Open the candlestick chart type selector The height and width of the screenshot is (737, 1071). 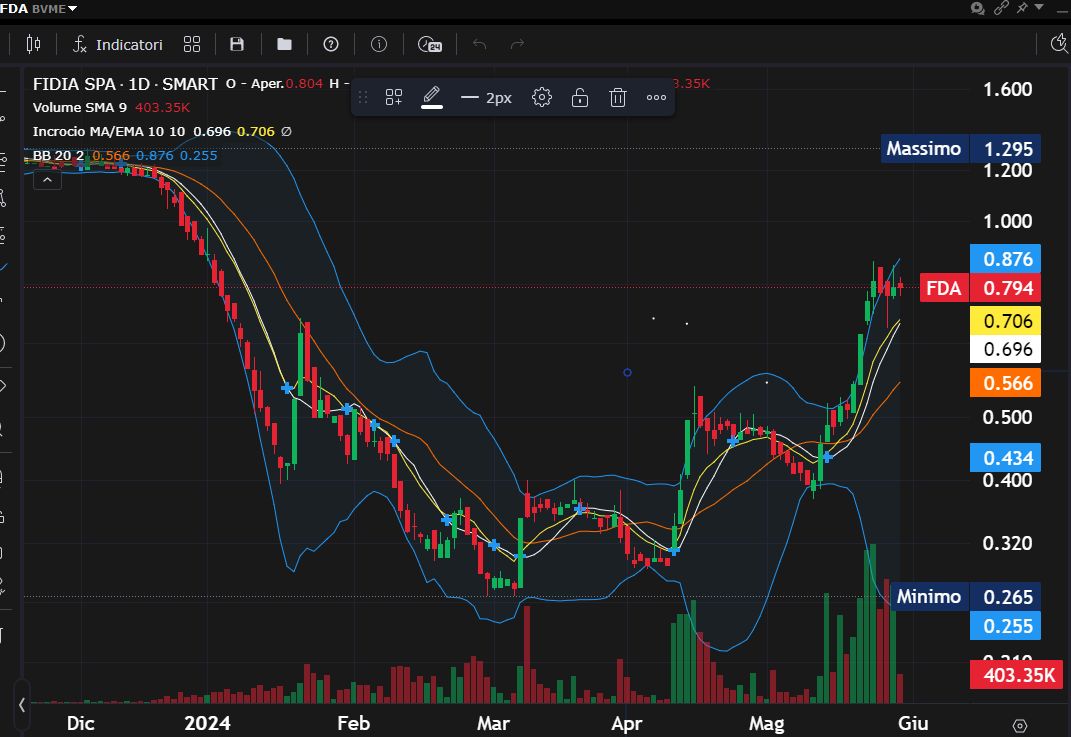[33, 44]
